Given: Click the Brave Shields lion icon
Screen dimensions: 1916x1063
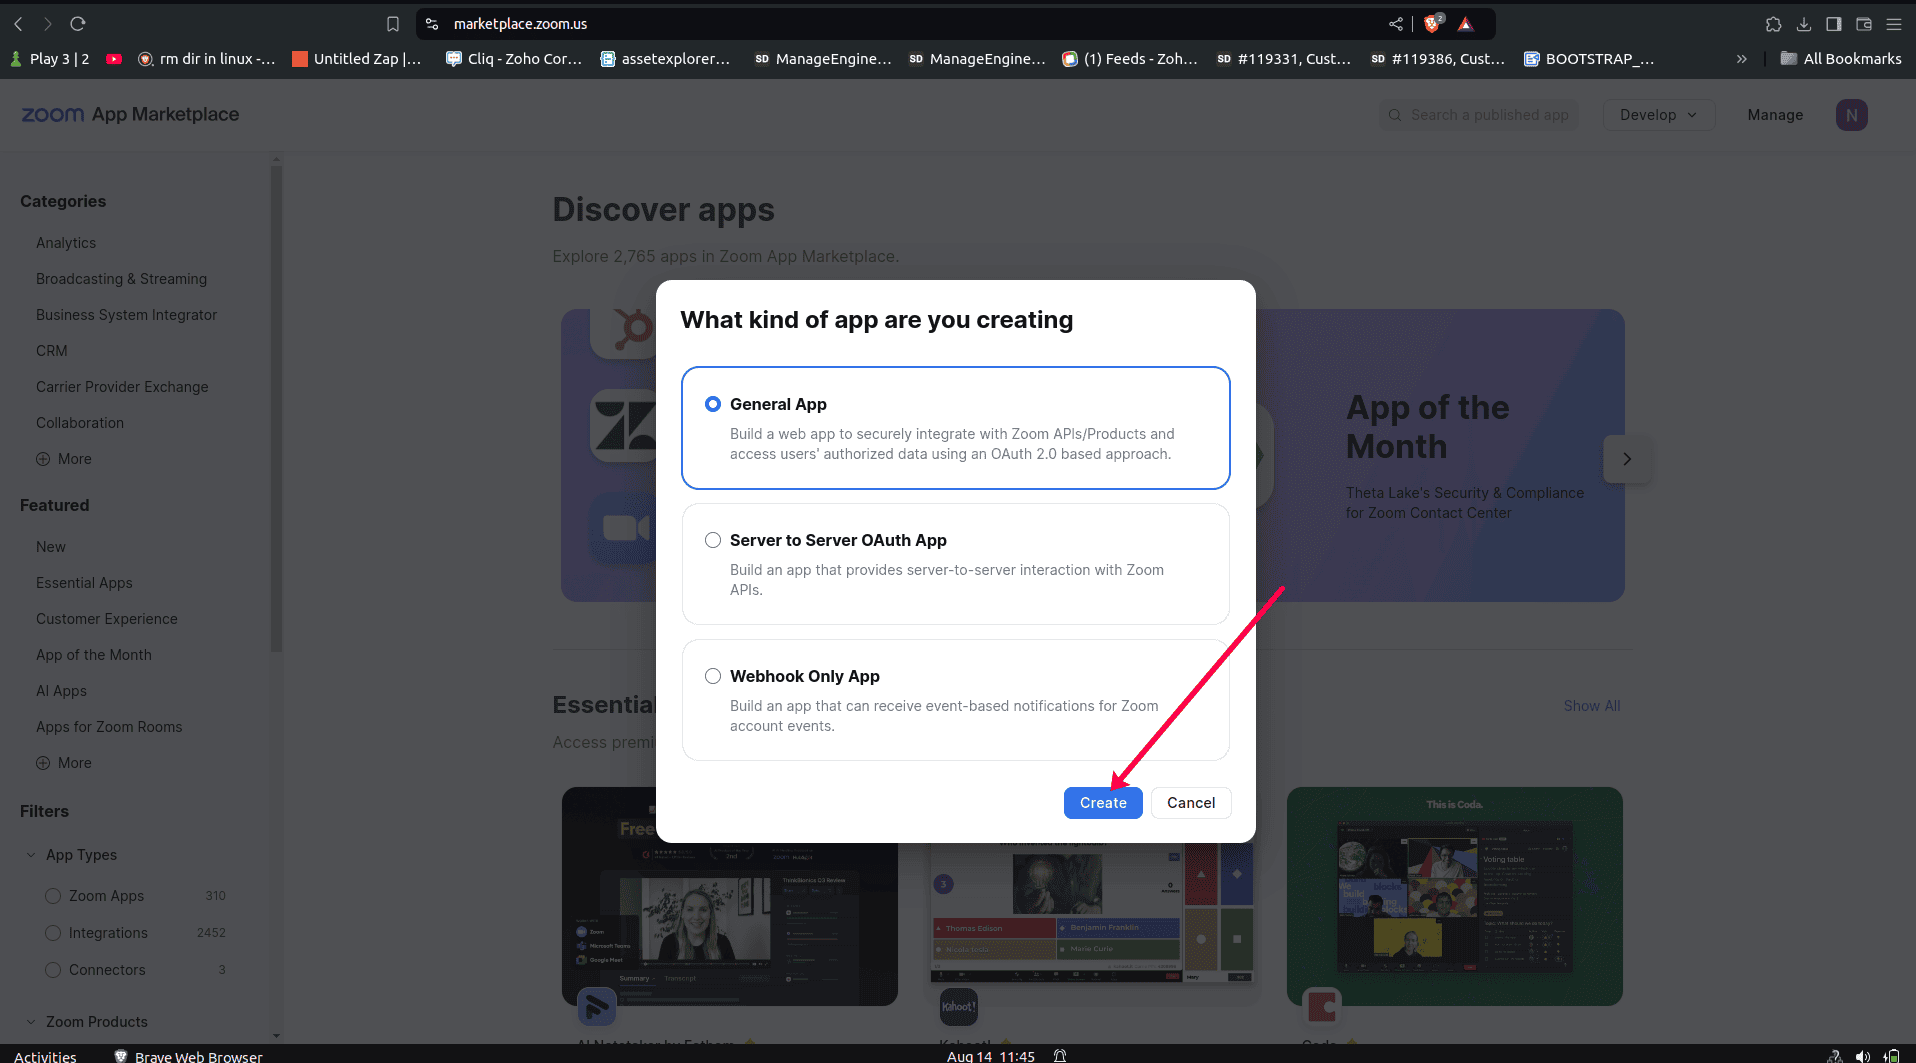Looking at the screenshot, I should click(x=1432, y=24).
